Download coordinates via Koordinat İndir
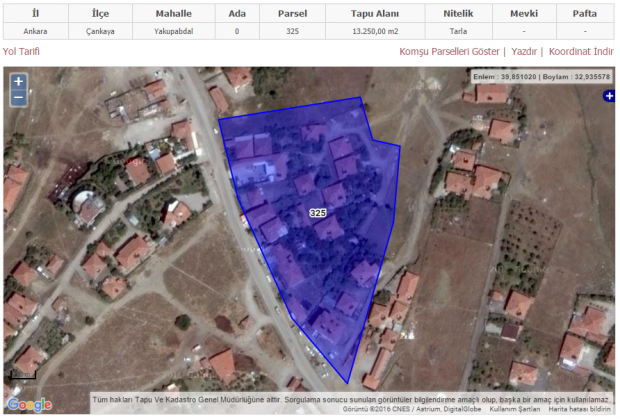 pos(581,51)
